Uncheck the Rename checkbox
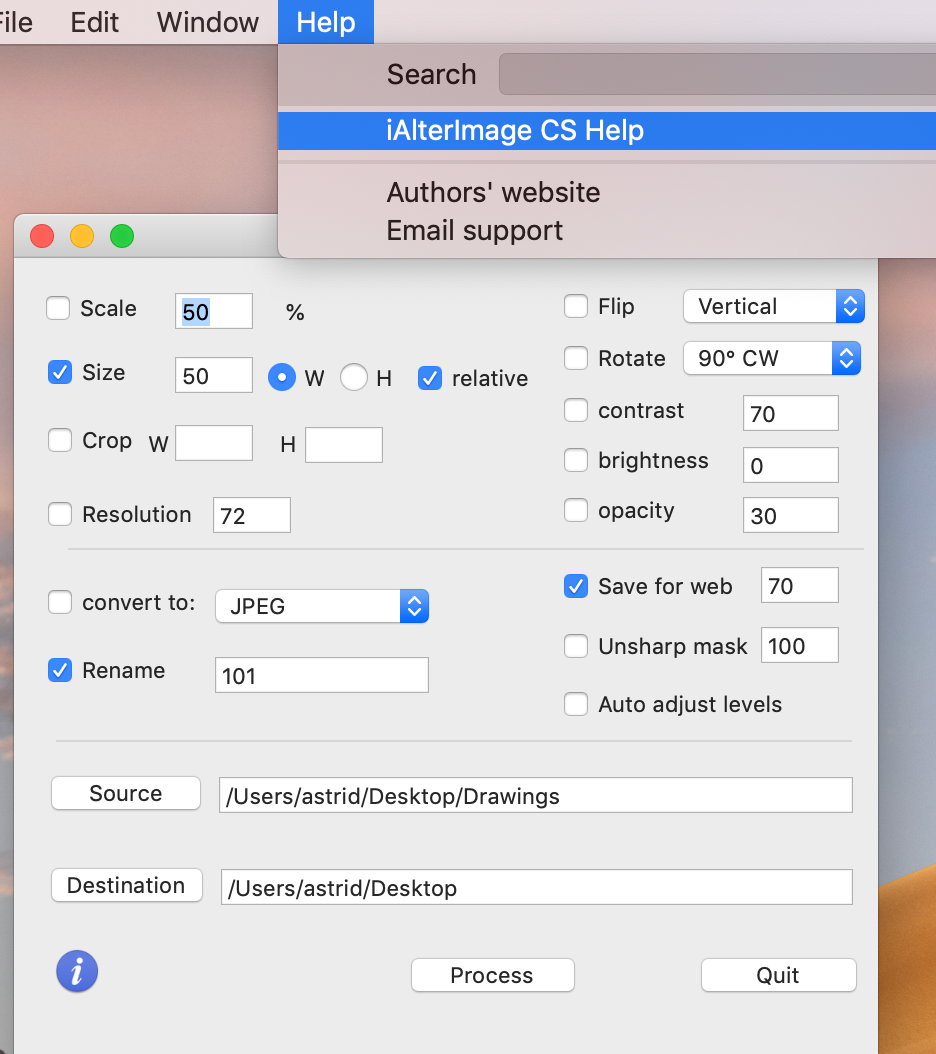Image resolution: width=936 pixels, height=1054 pixels. click(60, 670)
